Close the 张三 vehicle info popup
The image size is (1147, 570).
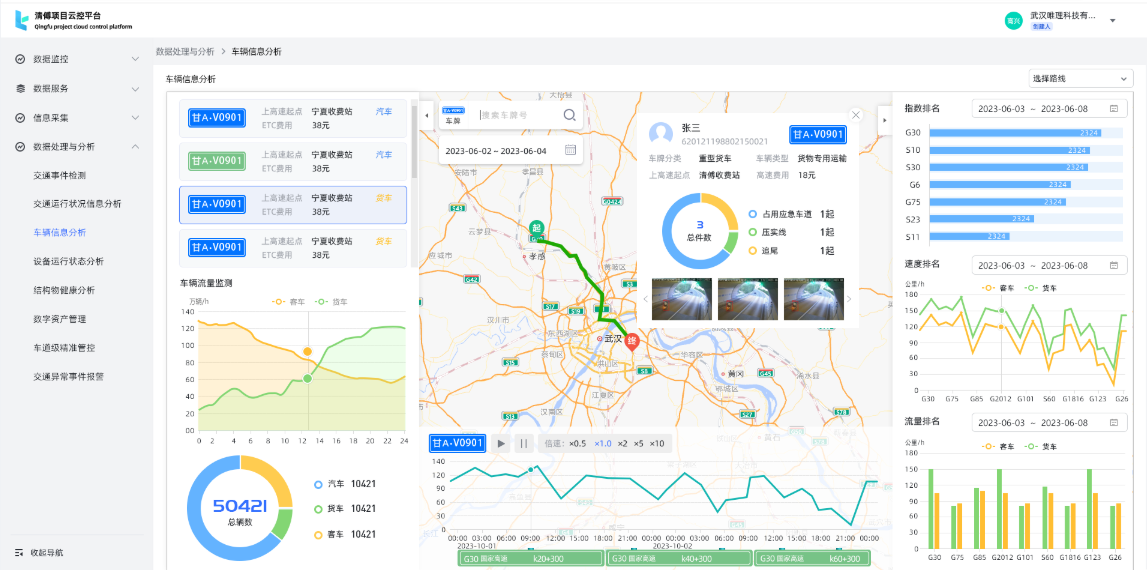coord(855,115)
